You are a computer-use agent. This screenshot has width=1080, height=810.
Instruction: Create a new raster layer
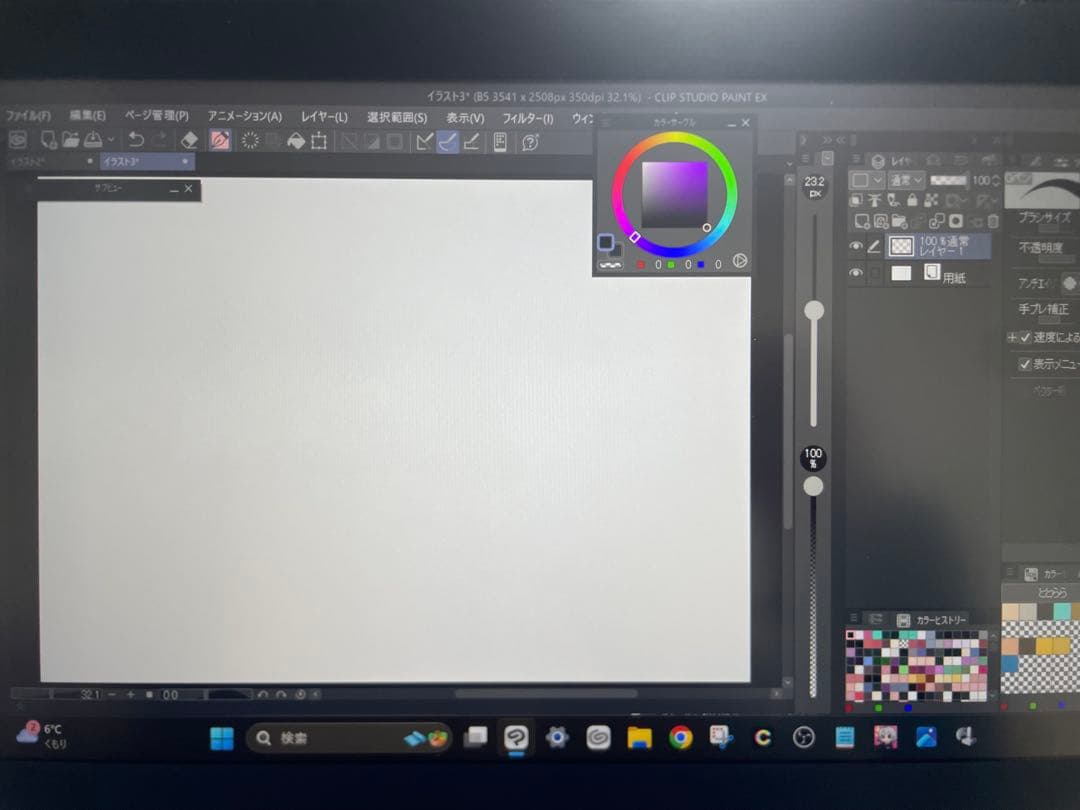click(862, 221)
